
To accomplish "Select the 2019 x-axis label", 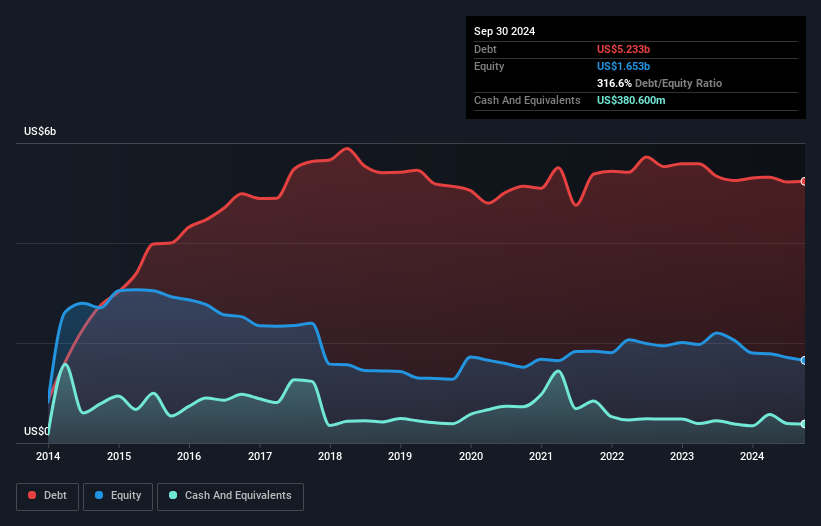I will (x=400, y=456).
